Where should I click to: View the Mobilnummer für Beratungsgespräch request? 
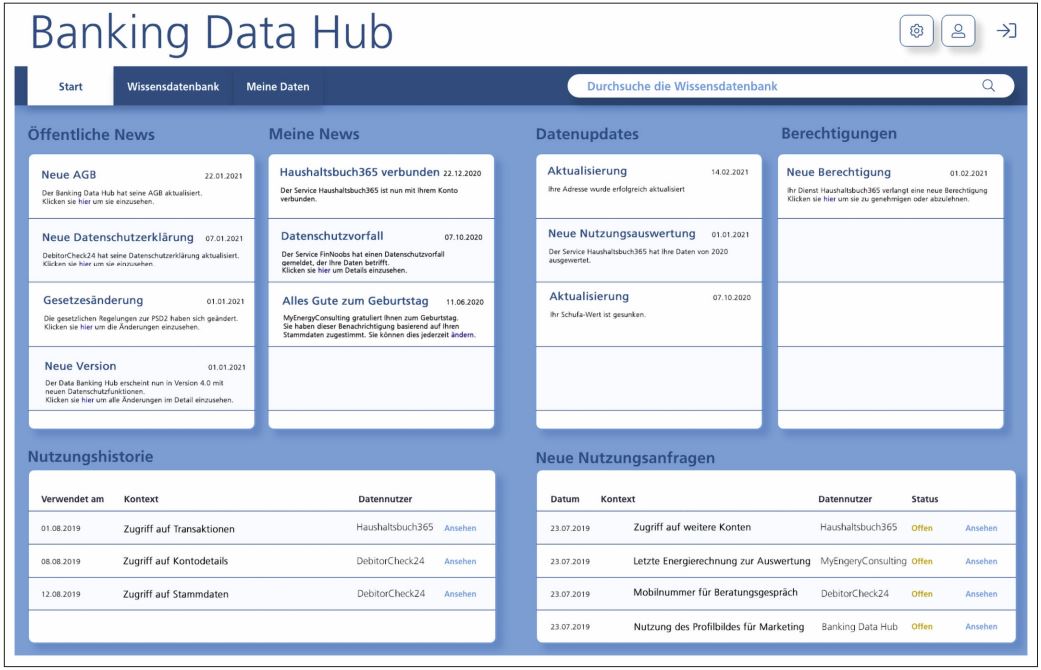(981, 594)
